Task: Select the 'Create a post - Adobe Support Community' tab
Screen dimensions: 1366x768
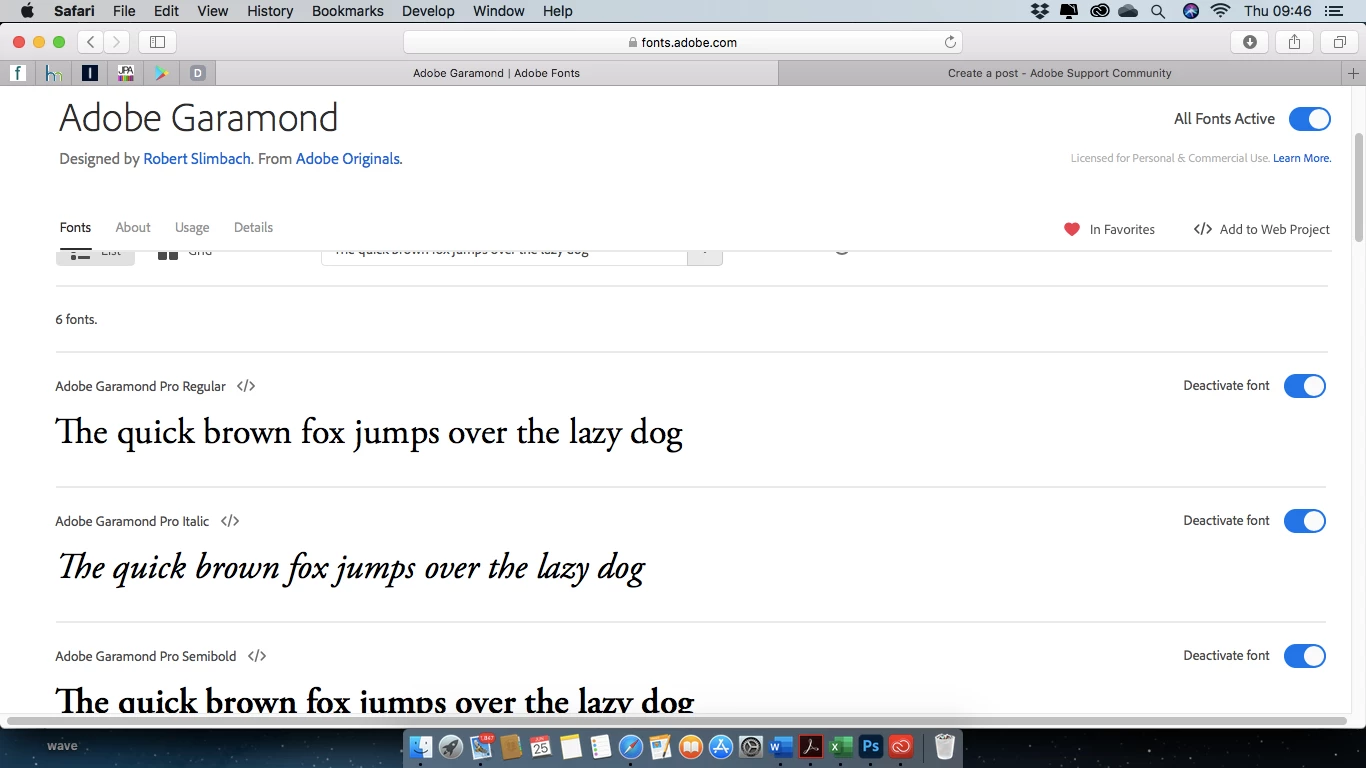Action: [1059, 73]
